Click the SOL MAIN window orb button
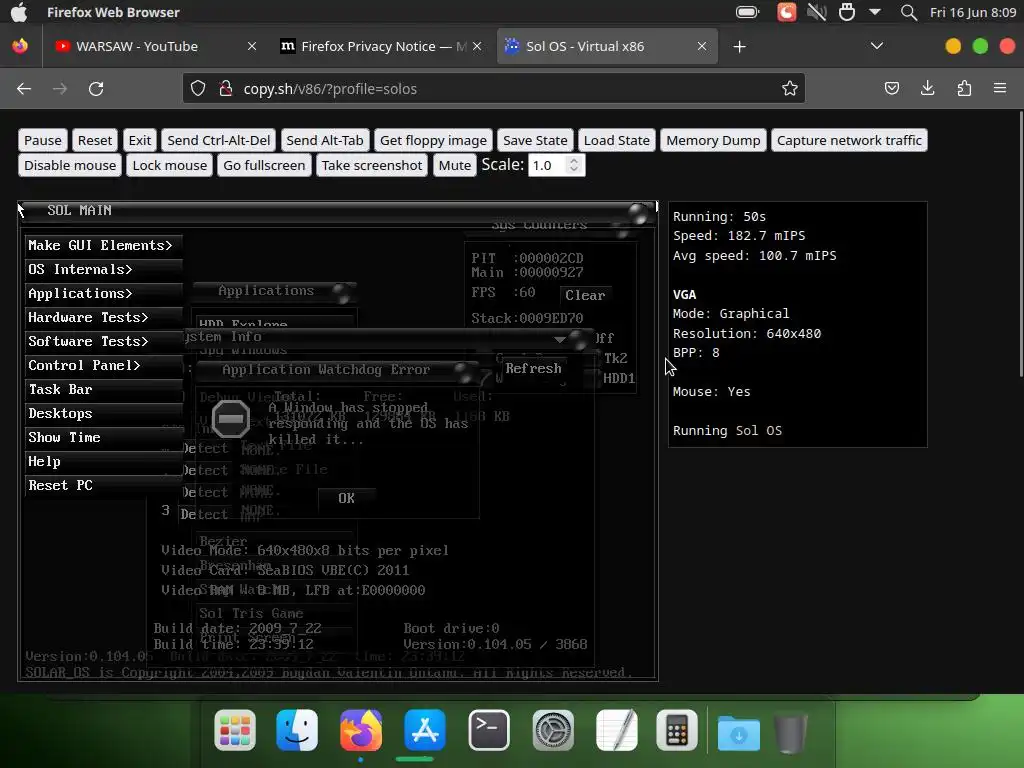The width and height of the screenshot is (1024, 768). pos(638,213)
